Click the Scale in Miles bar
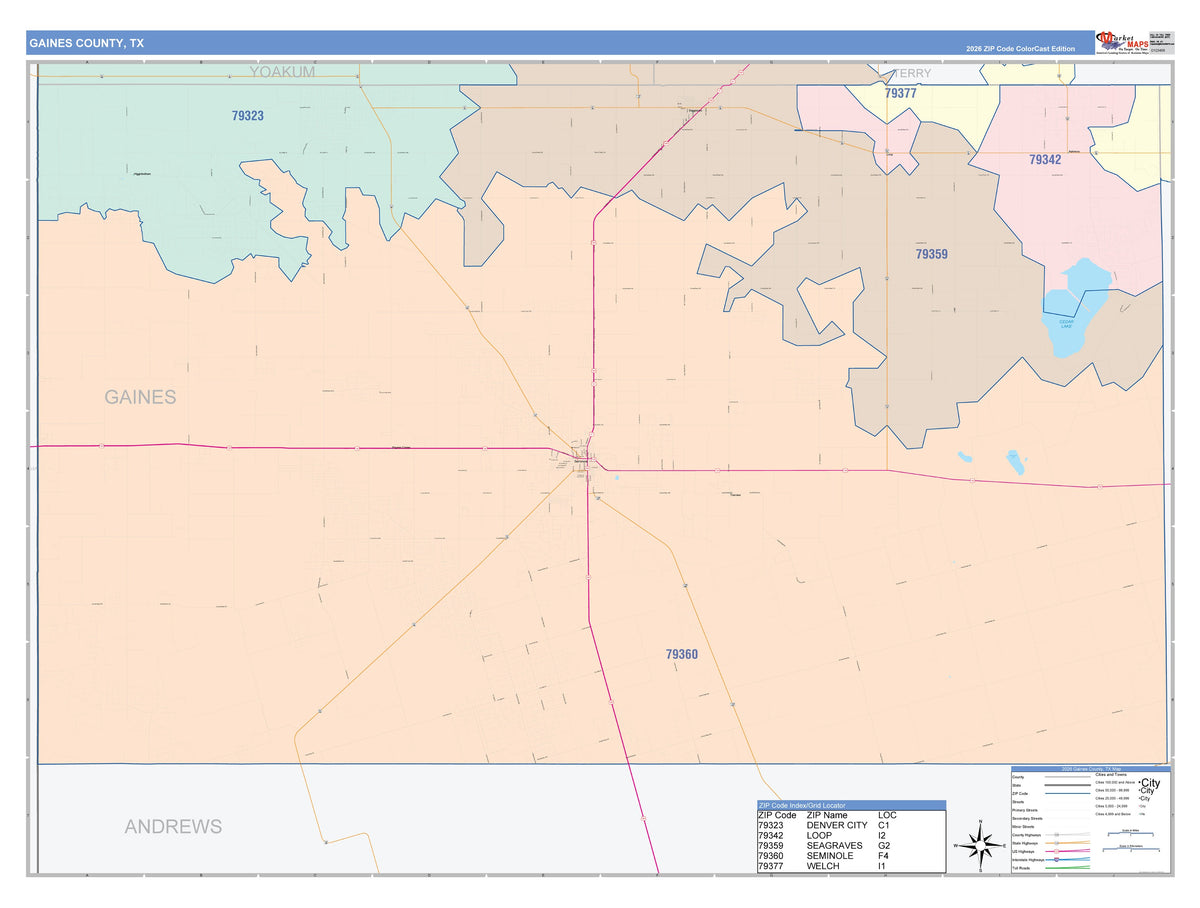 click(1130, 834)
